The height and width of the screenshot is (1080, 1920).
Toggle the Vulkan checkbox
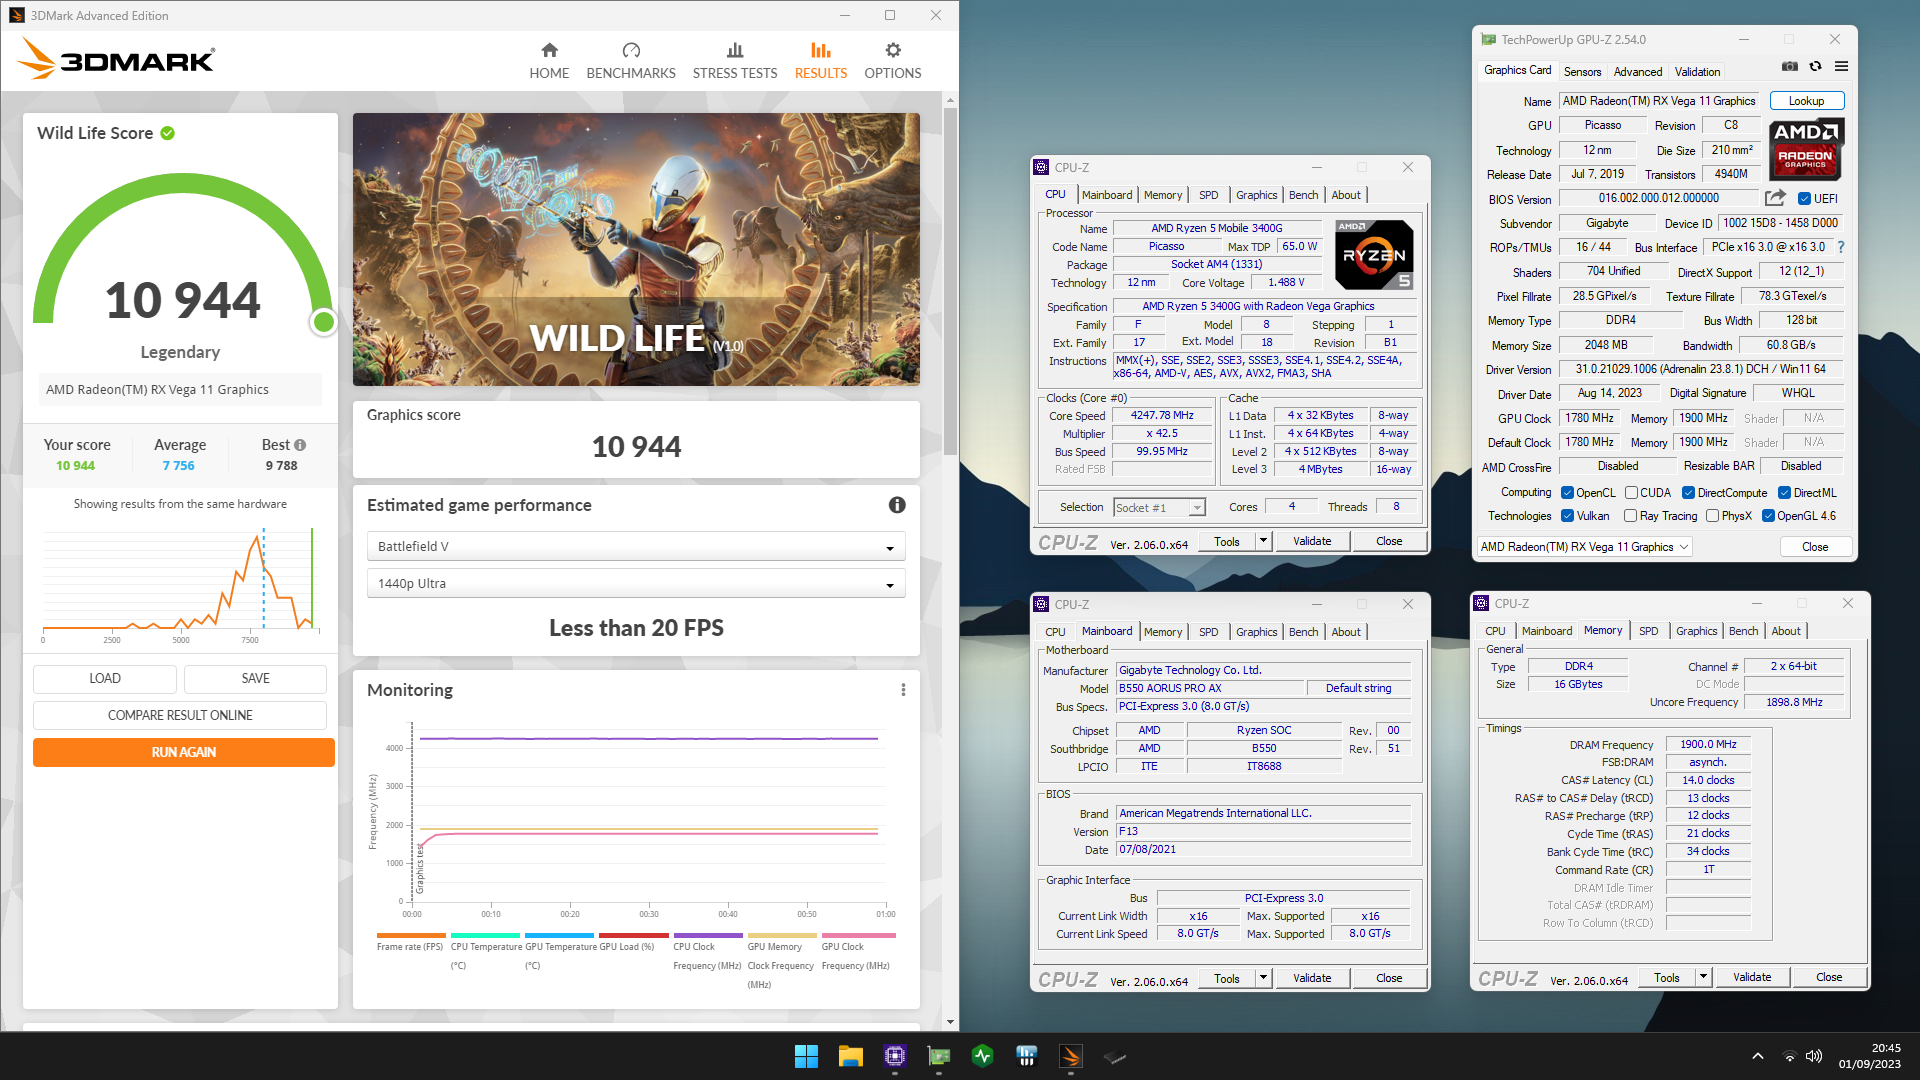(x=1567, y=516)
